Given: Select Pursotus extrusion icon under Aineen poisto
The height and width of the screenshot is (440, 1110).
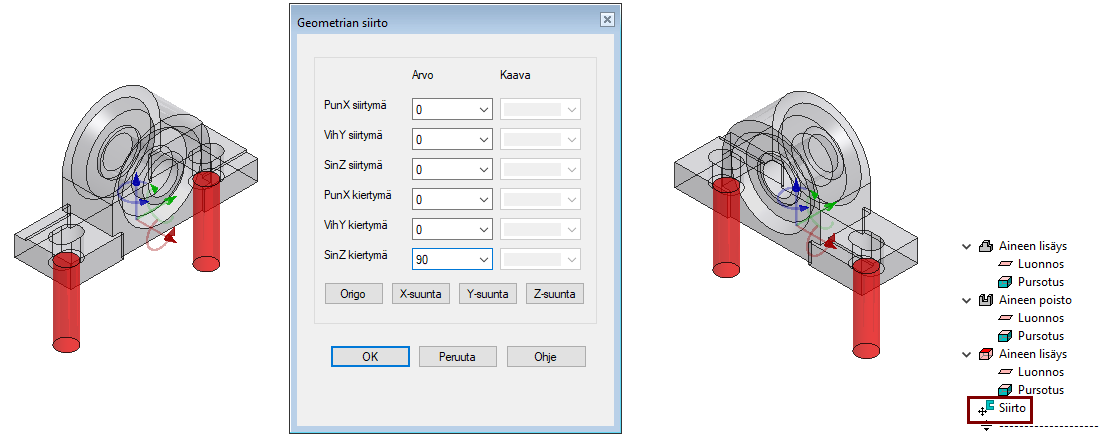Looking at the screenshot, I should [x=1005, y=336].
